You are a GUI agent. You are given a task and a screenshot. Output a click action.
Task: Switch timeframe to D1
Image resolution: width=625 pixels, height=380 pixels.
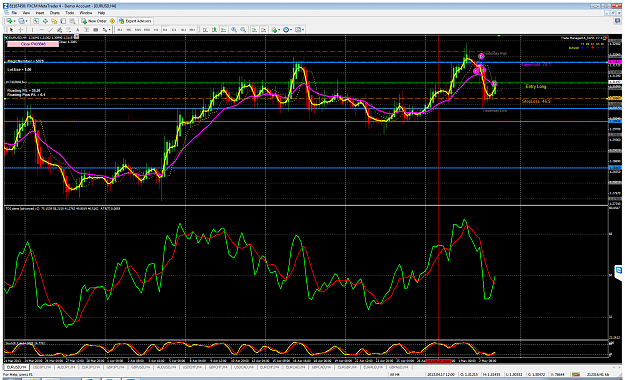[174, 30]
